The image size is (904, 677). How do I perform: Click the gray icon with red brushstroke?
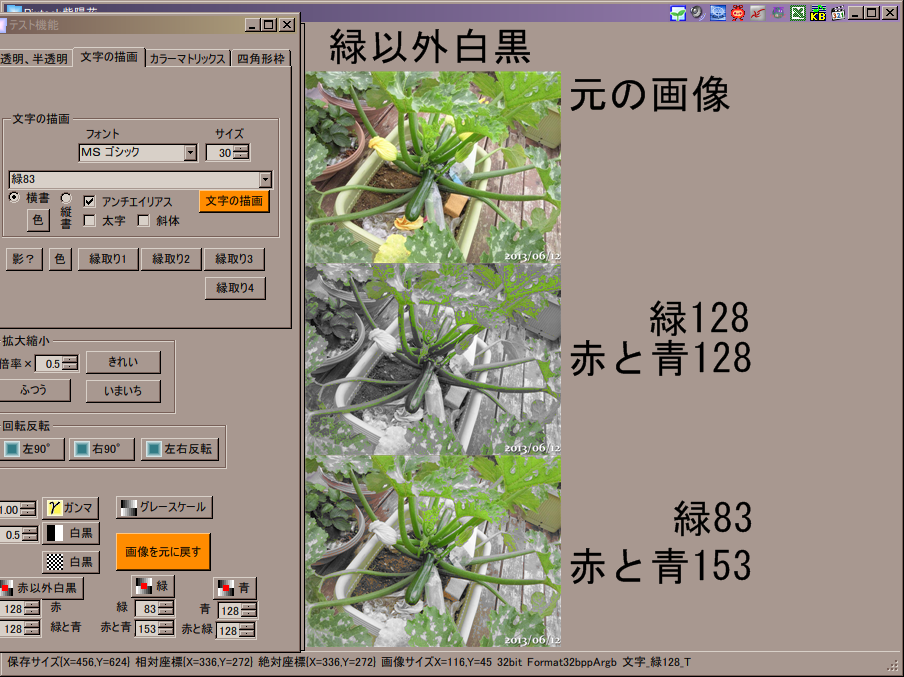(758, 13)
